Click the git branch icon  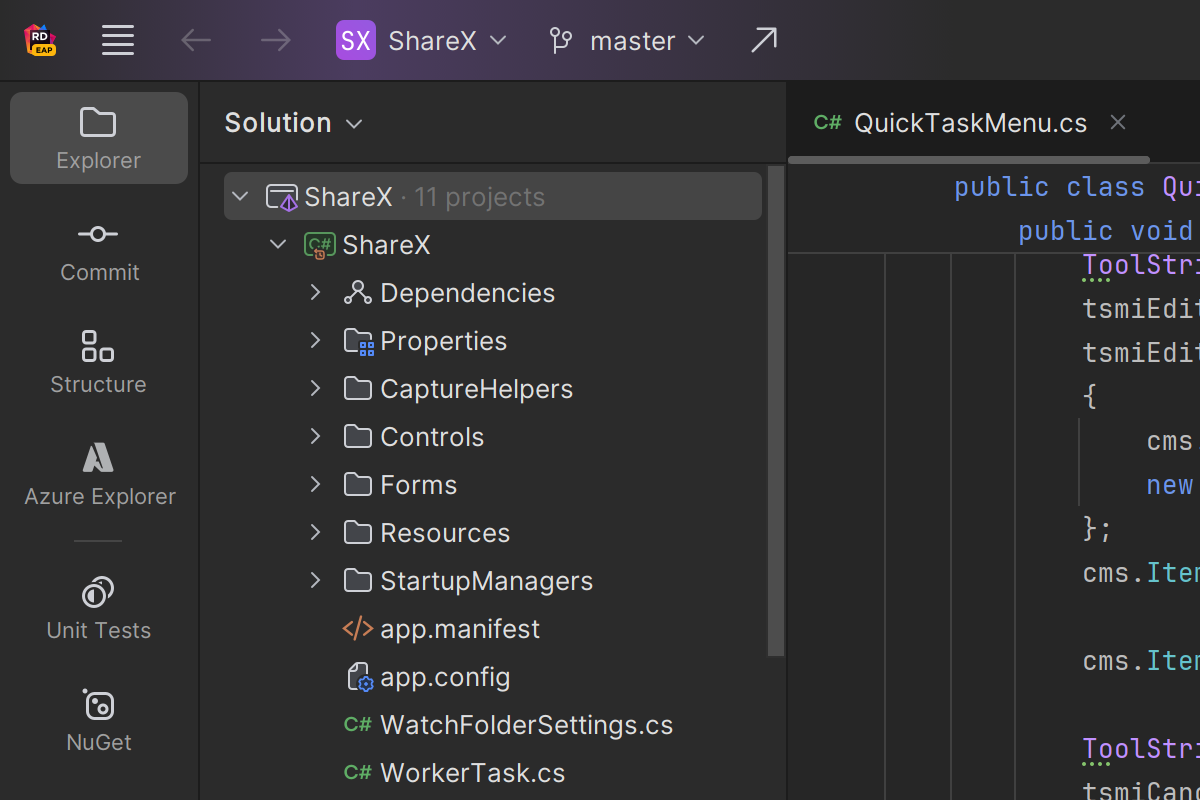click(561, 41)
